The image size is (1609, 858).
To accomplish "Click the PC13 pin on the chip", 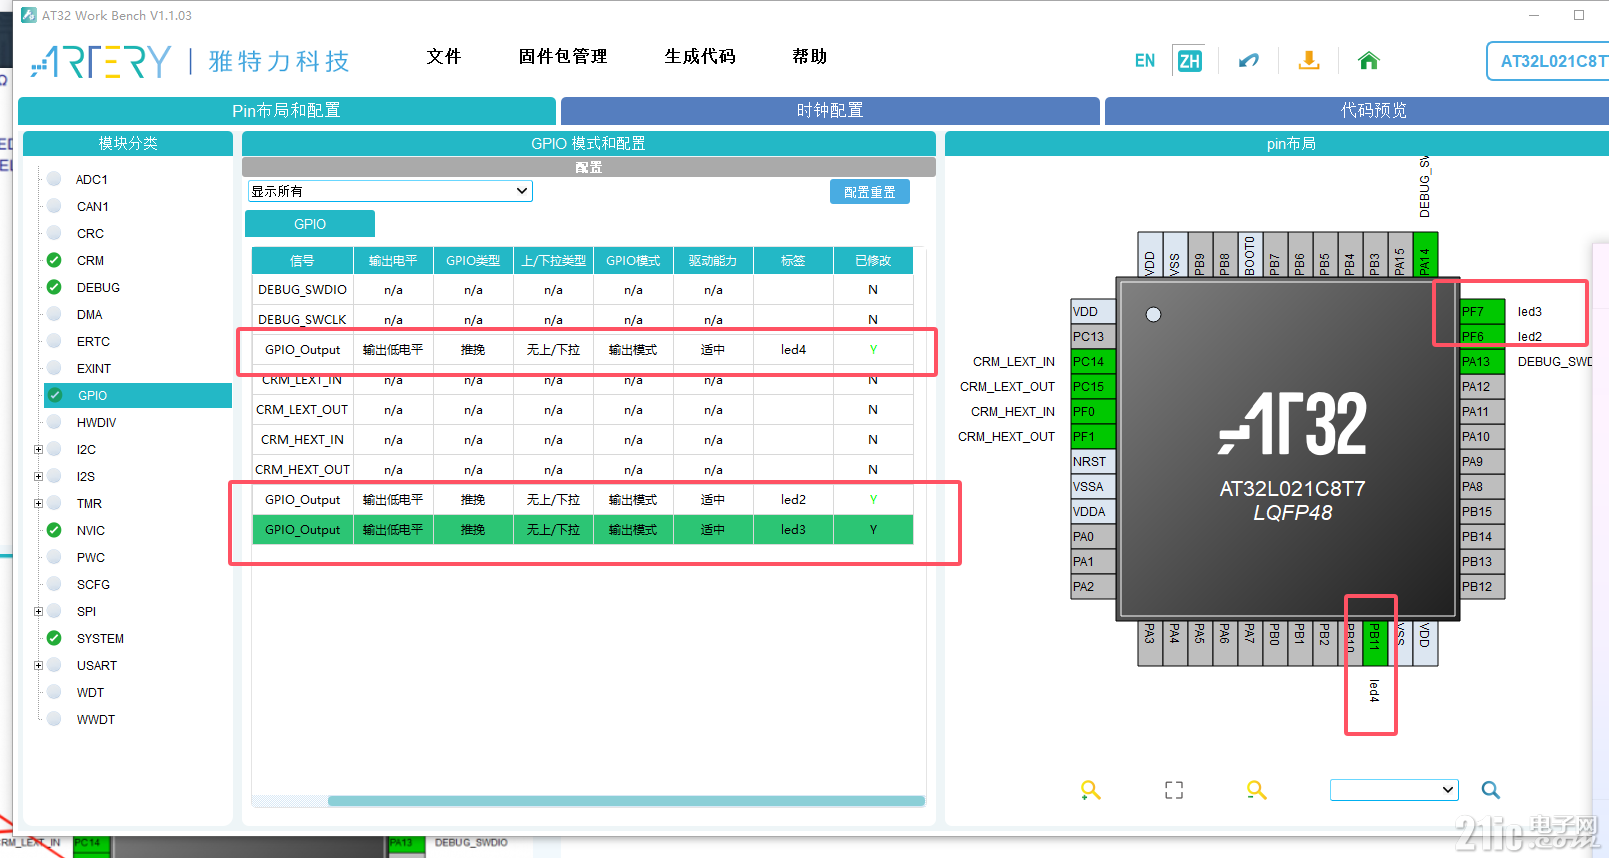I will coord(1093,336).
